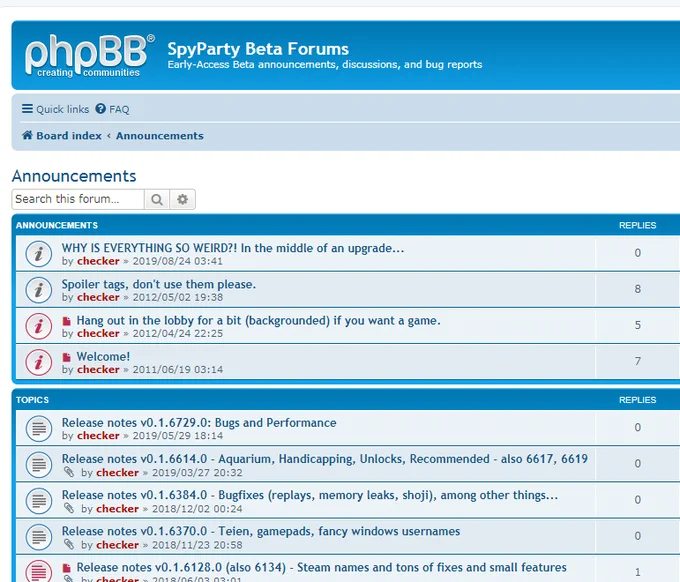This screenshot has height=582, width=680.
Task: Click ANNOUNCEMENTS section header label
Action: point(57,226)
